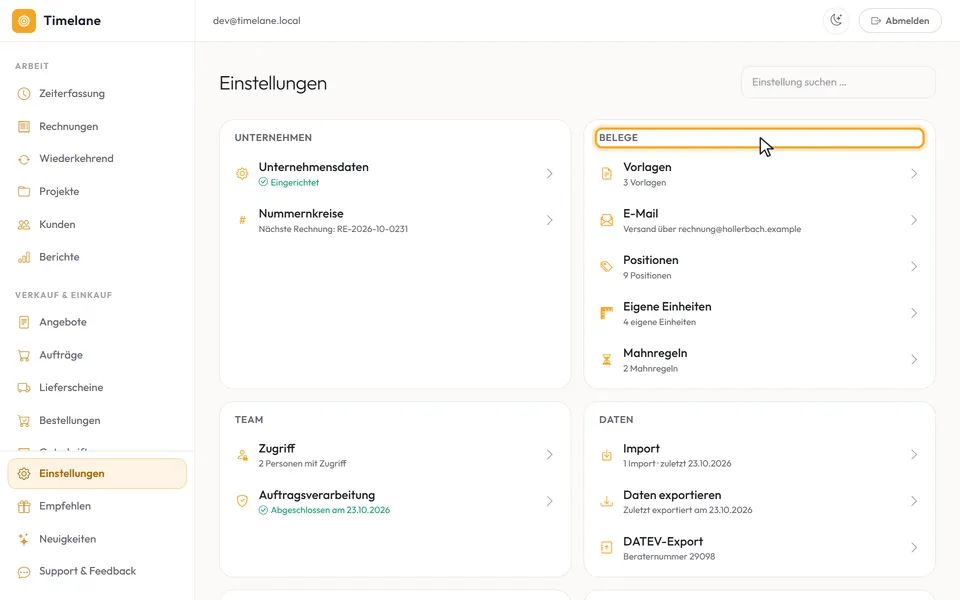960x600 pixels.
Task: Open Neuigkeiten sparkle icon
Action: (24, 539)
